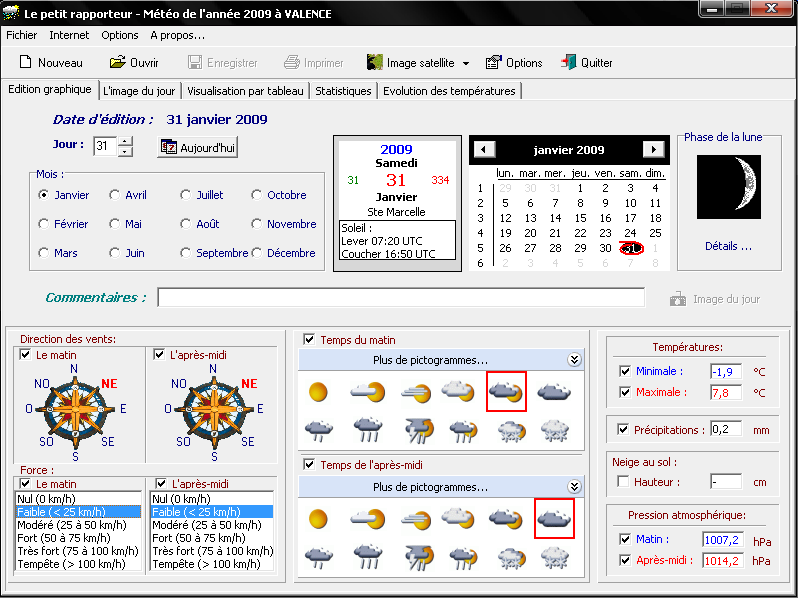Toggle the Précipitations checkbox
The height and width of the screenshot is (598, 798).
click(625, 430)
